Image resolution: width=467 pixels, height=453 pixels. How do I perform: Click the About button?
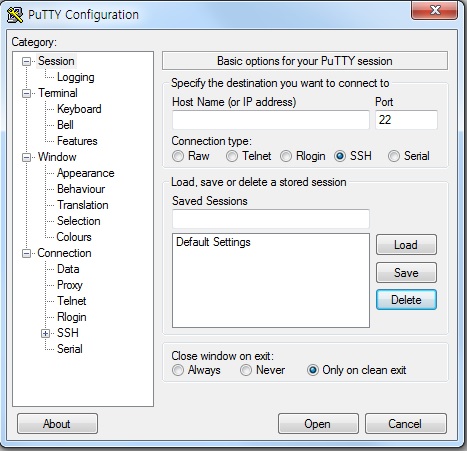(x=57, y=424)
